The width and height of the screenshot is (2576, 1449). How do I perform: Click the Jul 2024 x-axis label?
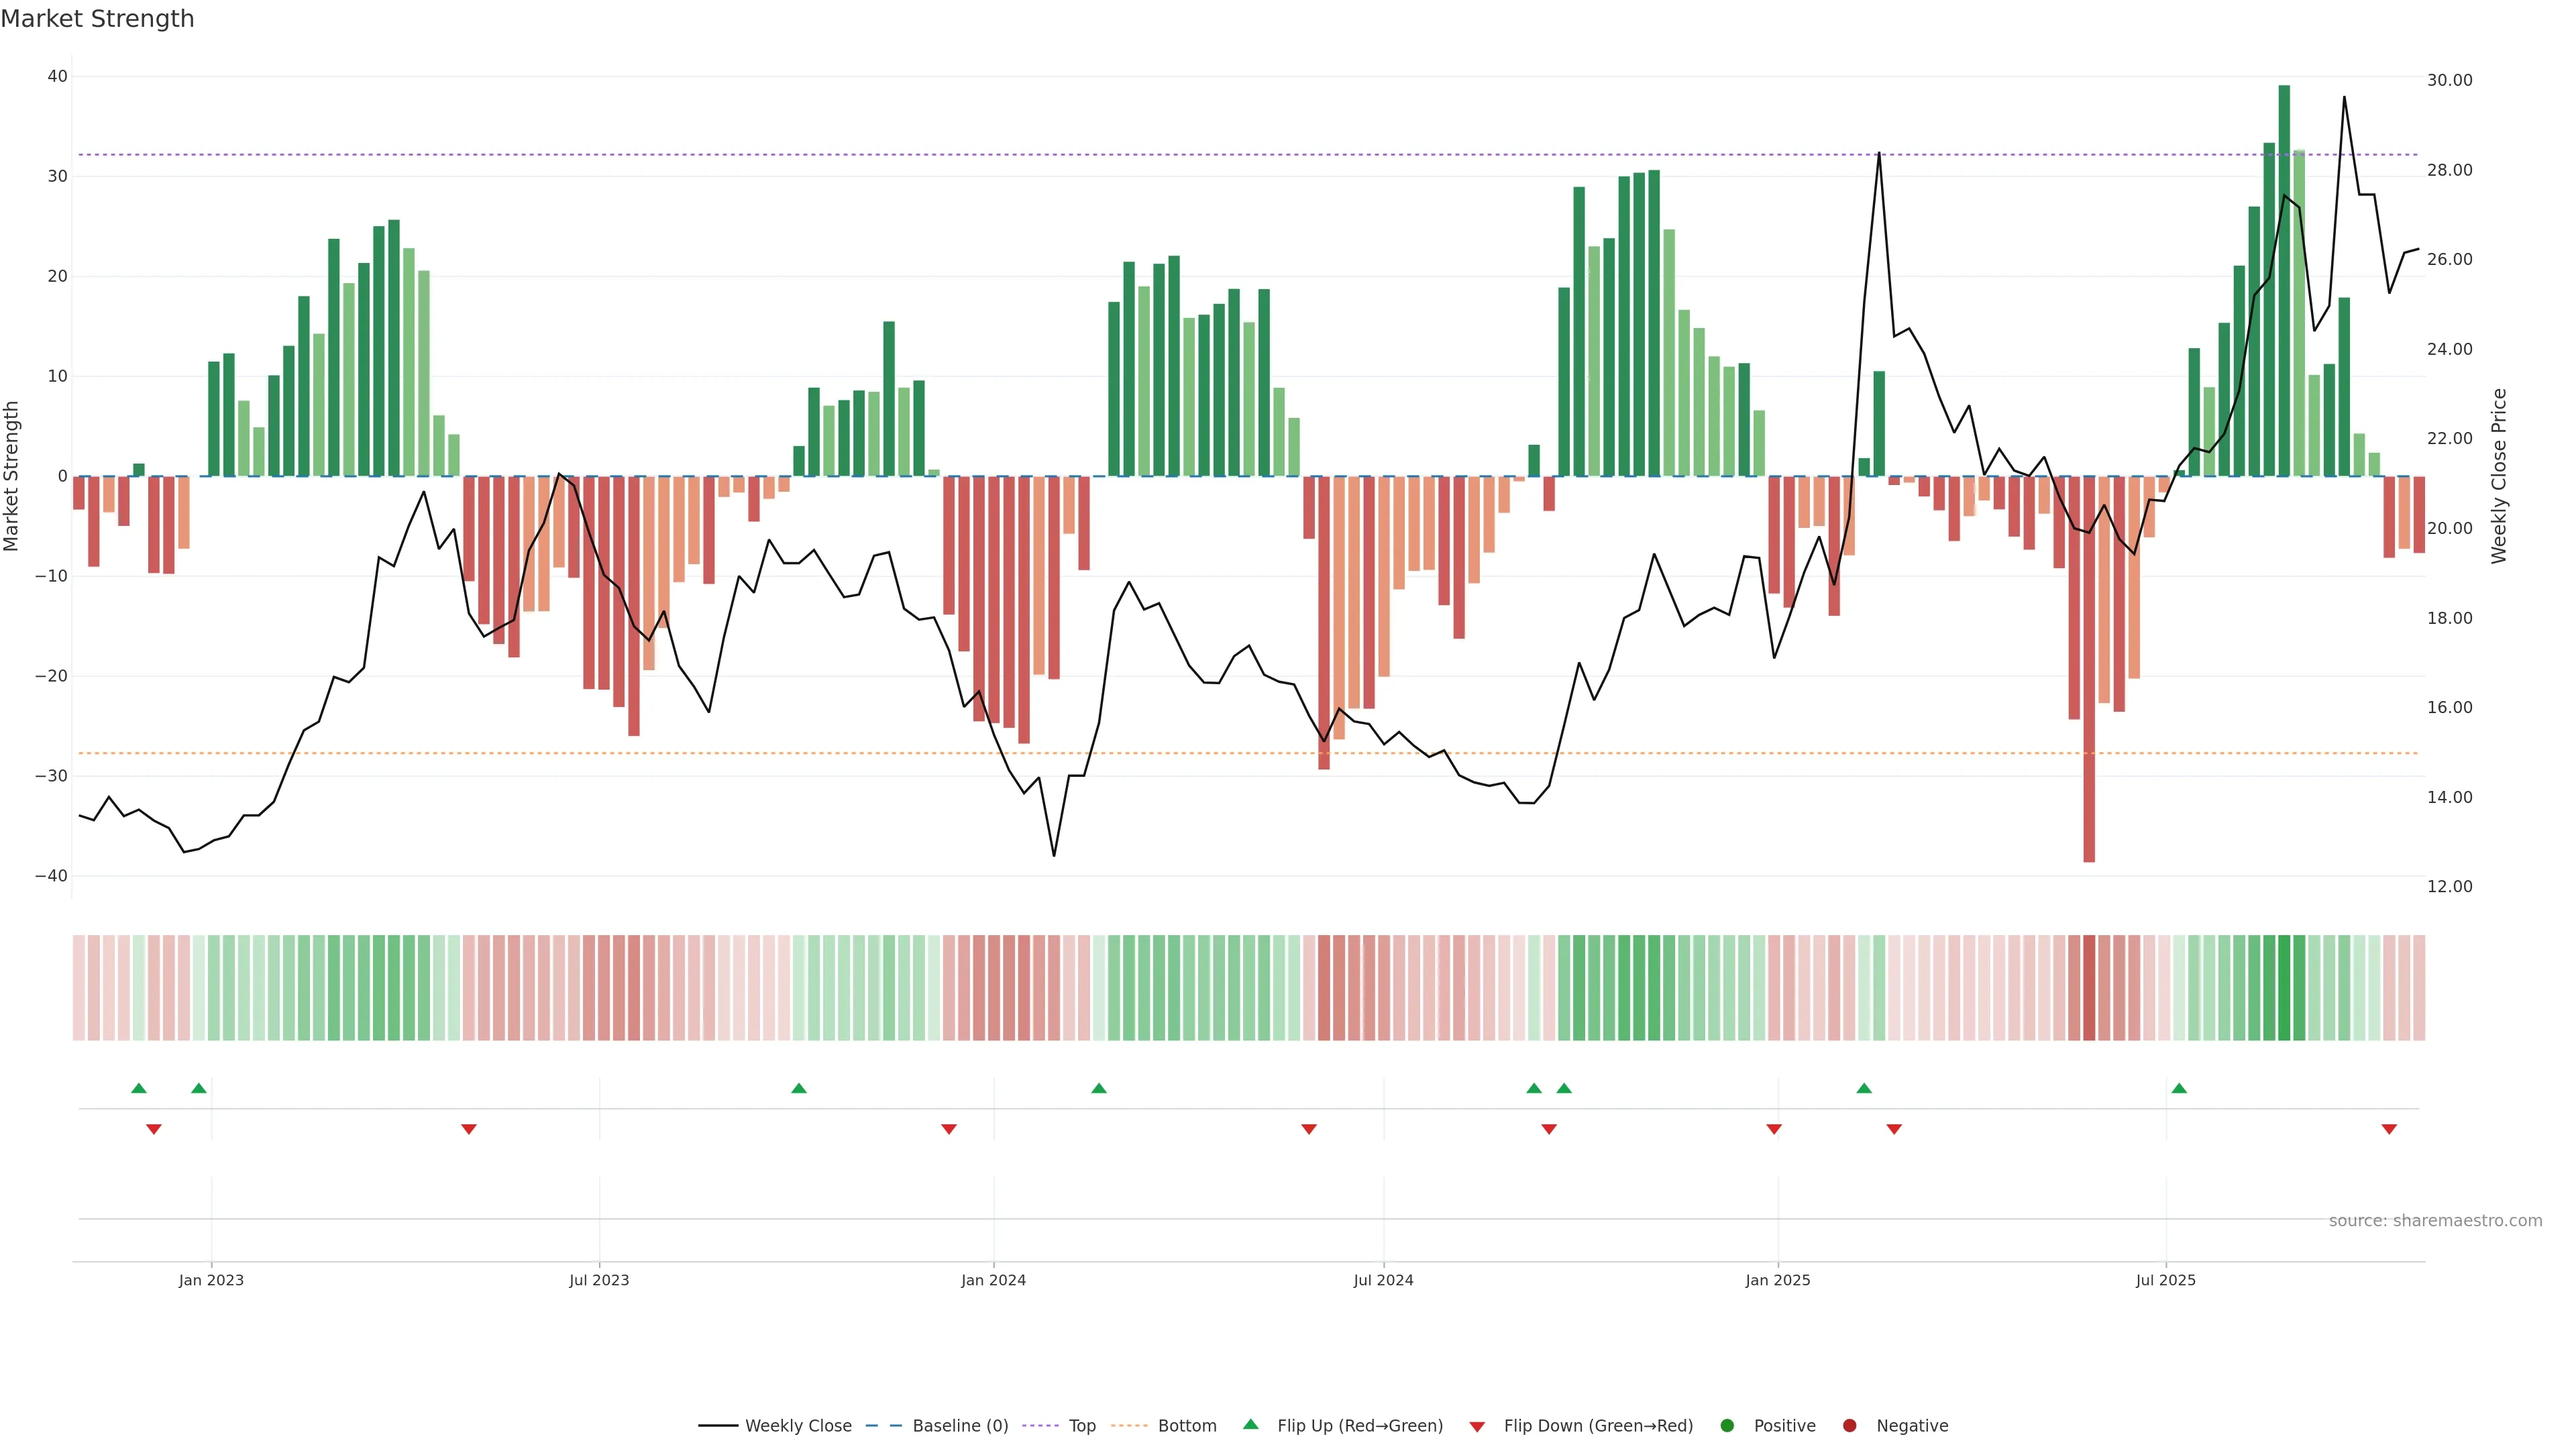[1383, 1280]
